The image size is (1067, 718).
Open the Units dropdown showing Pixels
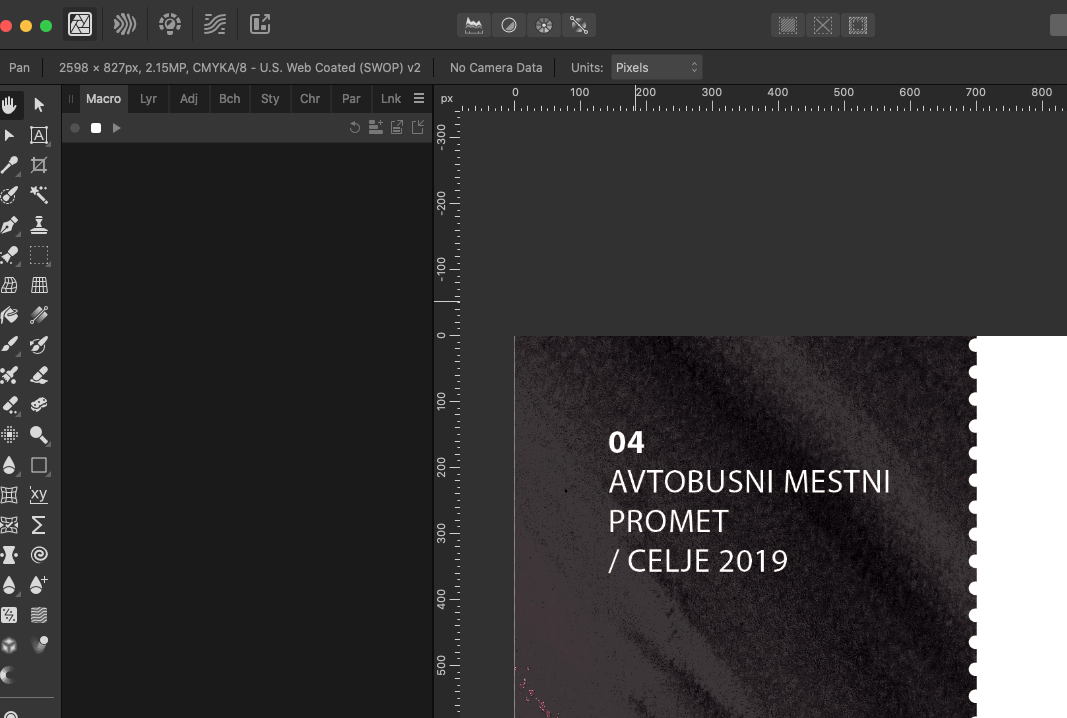point(656,67)
